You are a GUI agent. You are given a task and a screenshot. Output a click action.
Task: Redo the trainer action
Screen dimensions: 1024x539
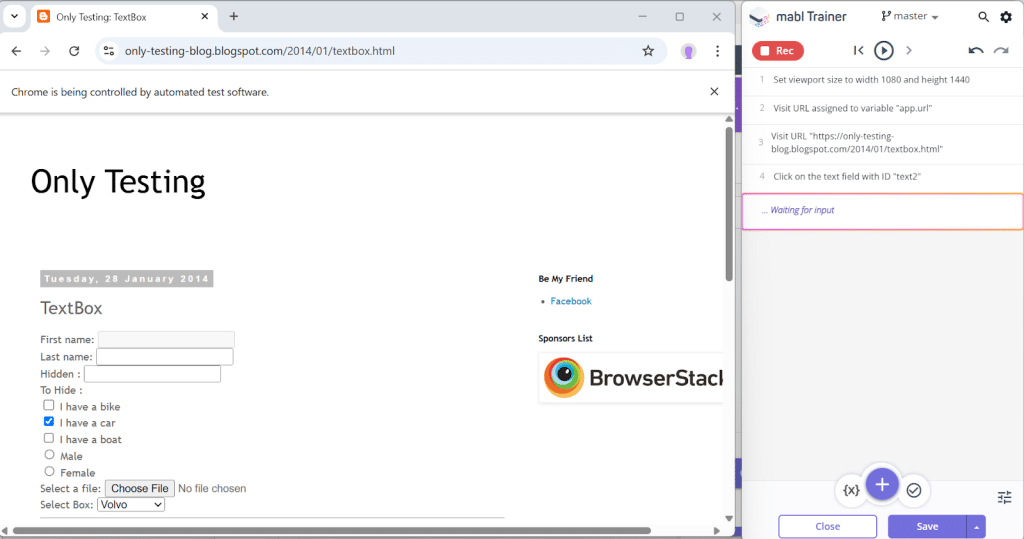[x=1001, y=50]
